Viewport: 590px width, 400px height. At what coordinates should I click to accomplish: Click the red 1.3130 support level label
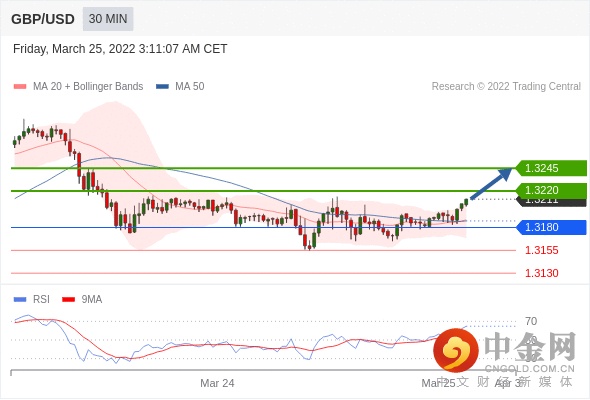[542, 273]
